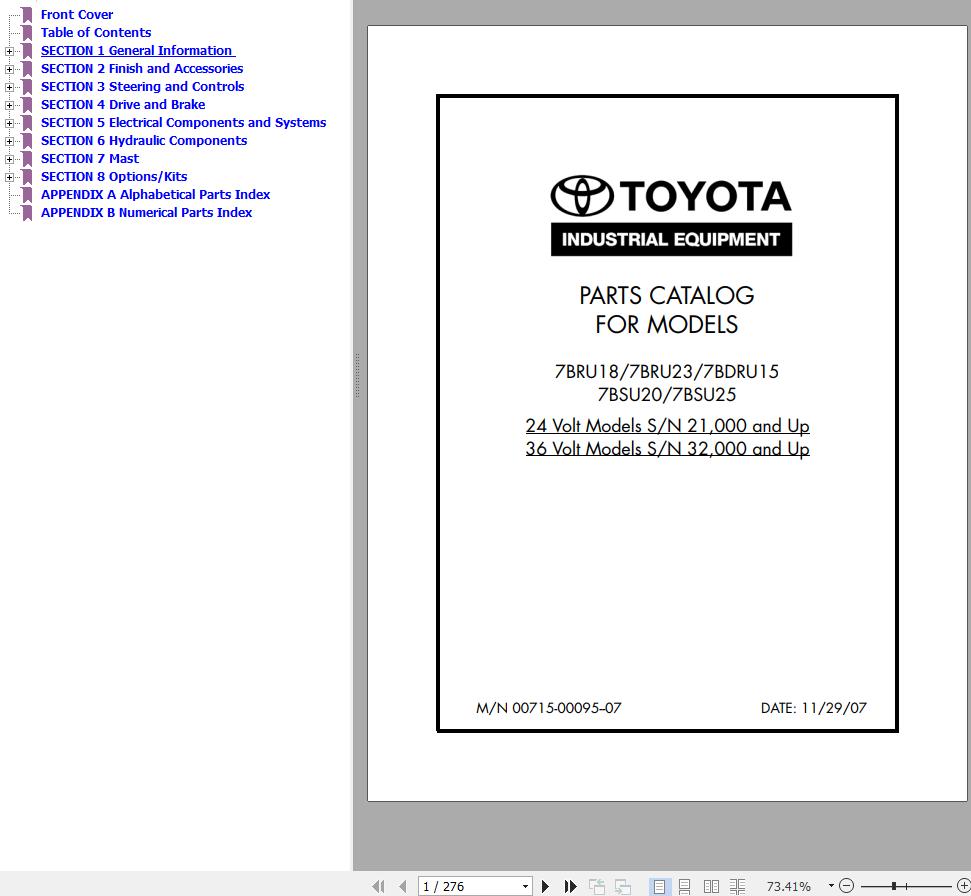Select continuous page layout
This screenshot has height=896, width=971.
click(x=685, y=886)
